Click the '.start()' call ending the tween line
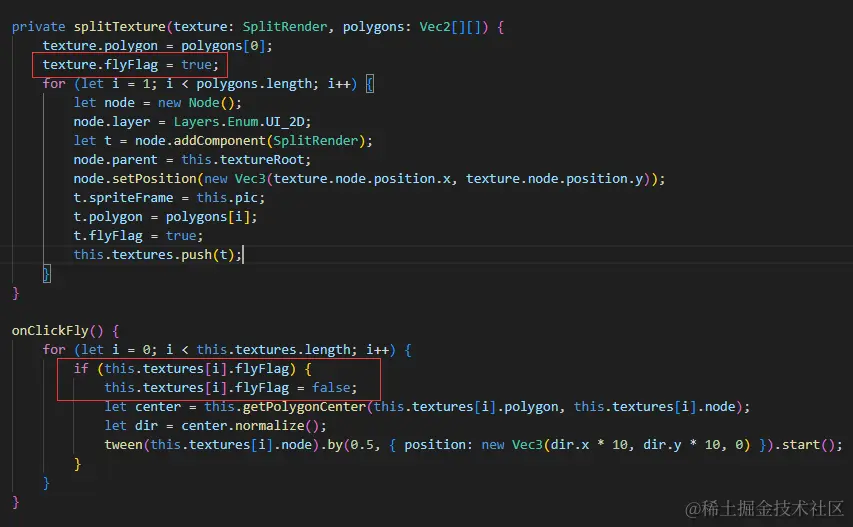Screen dimensions: 853x527 point(805,445)
